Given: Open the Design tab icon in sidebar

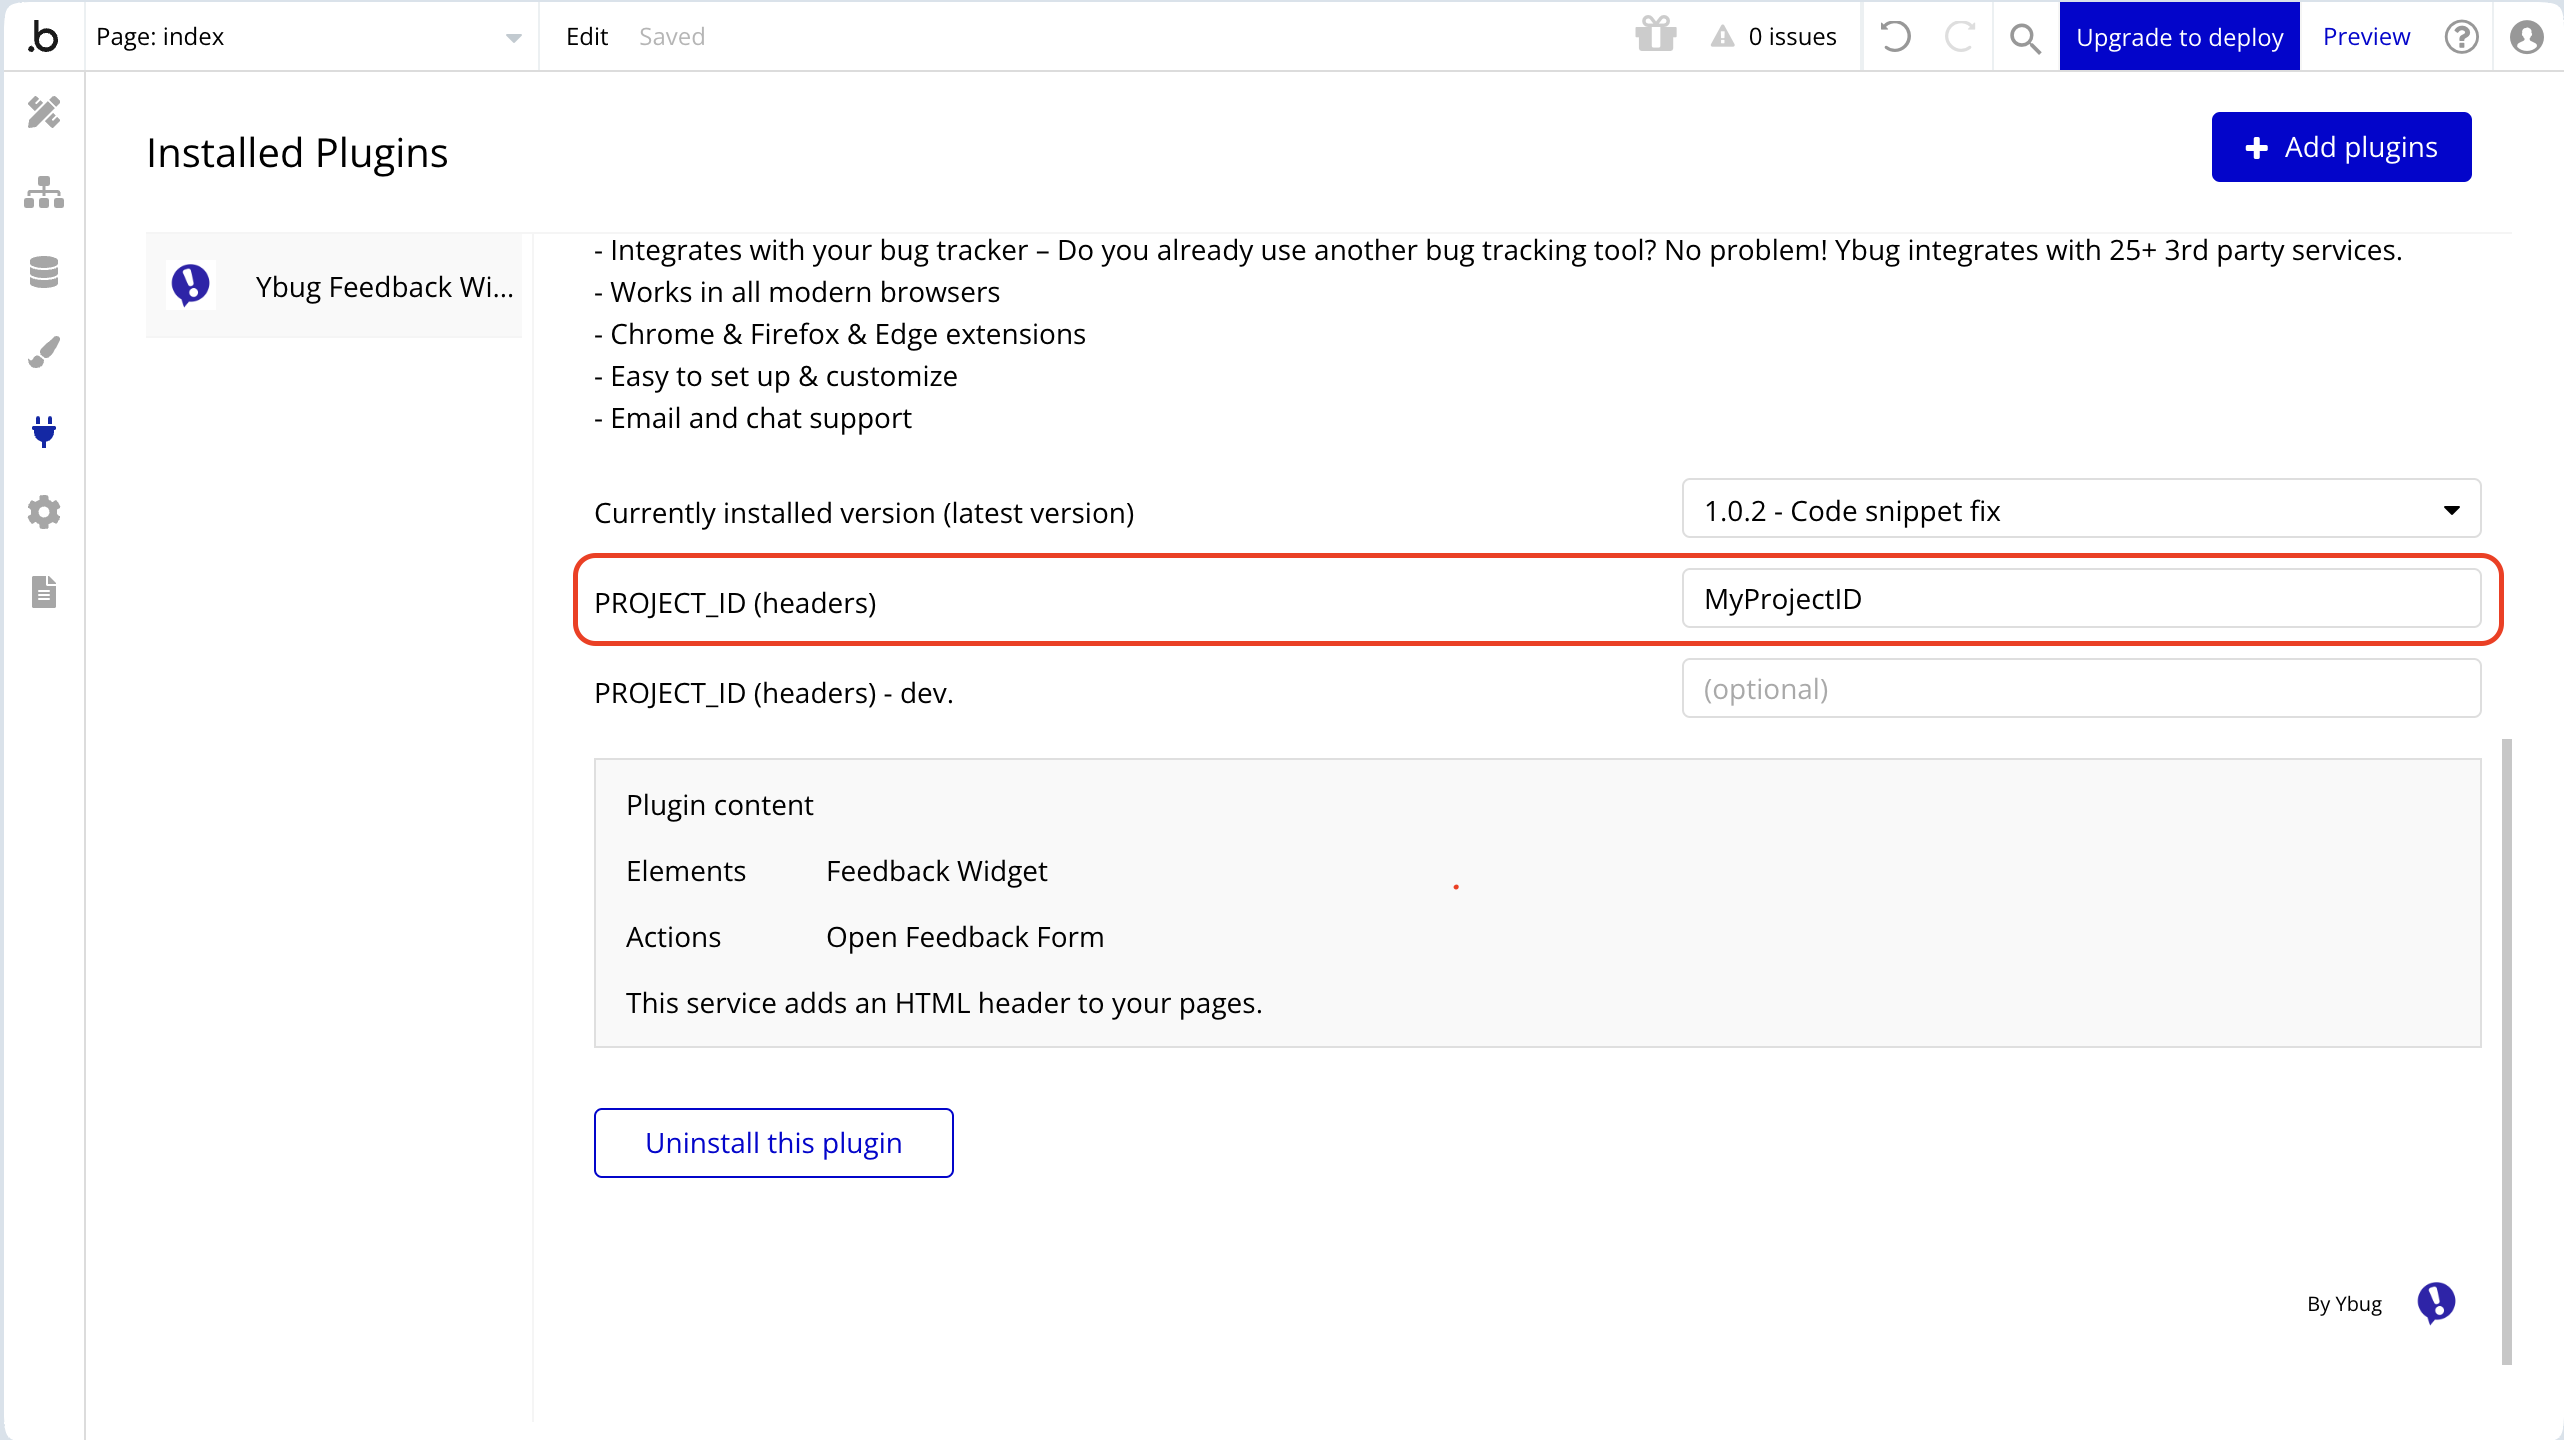Looking at the screenshot, I should pyautogui.click(x=44, y=112).
